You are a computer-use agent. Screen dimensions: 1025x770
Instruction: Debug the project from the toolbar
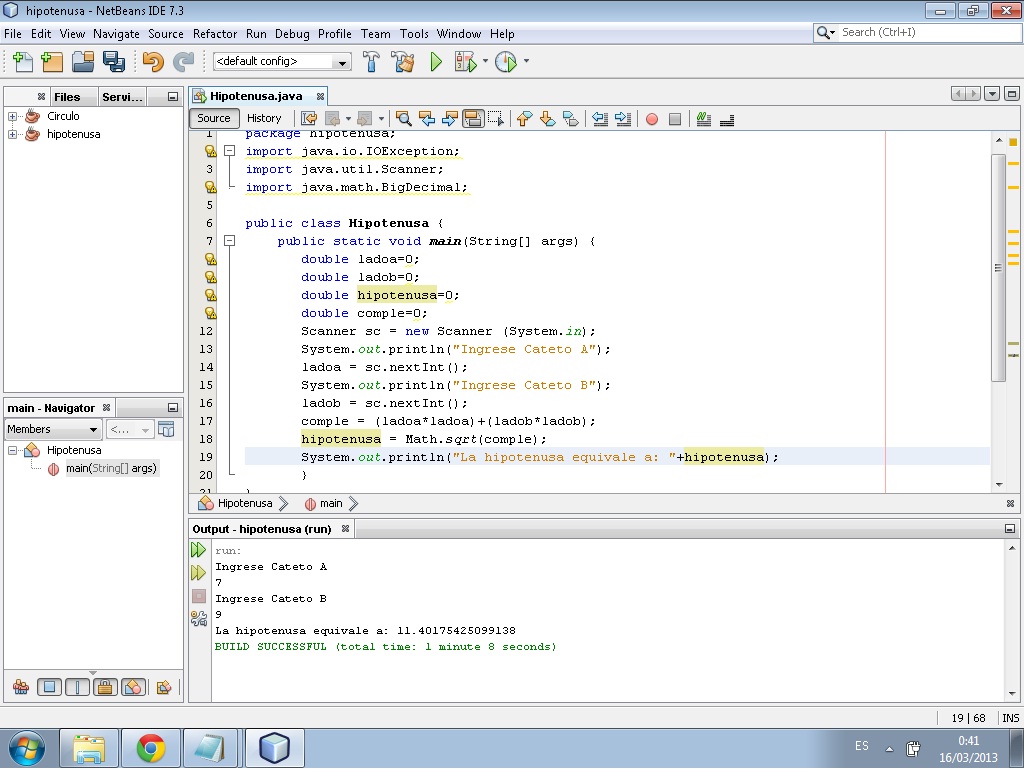(467, 61)
